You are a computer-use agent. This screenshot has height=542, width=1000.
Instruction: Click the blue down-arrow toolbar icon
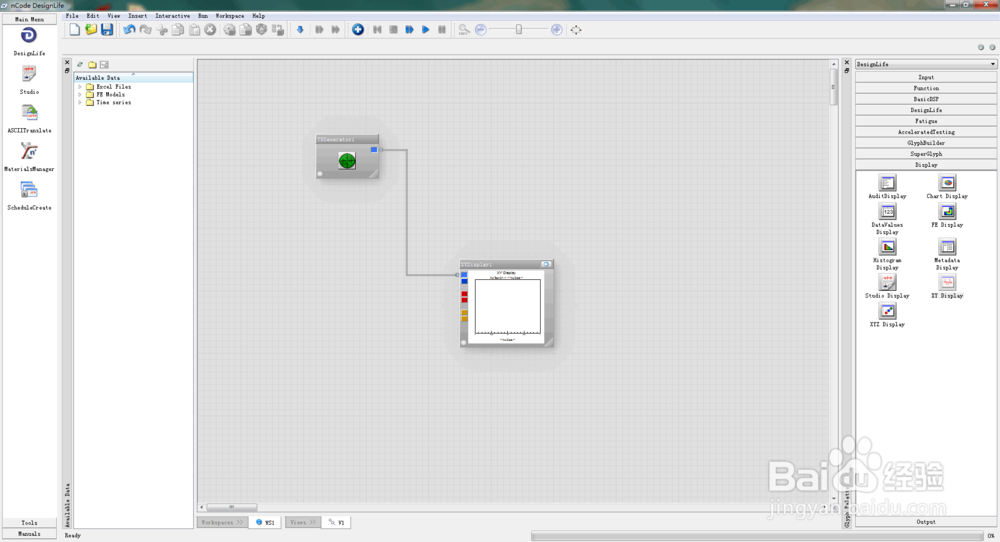pos(300,29)
